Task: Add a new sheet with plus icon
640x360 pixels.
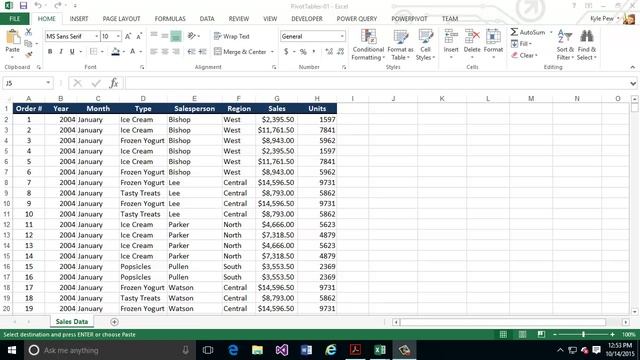Action: [x=114, y=322]
